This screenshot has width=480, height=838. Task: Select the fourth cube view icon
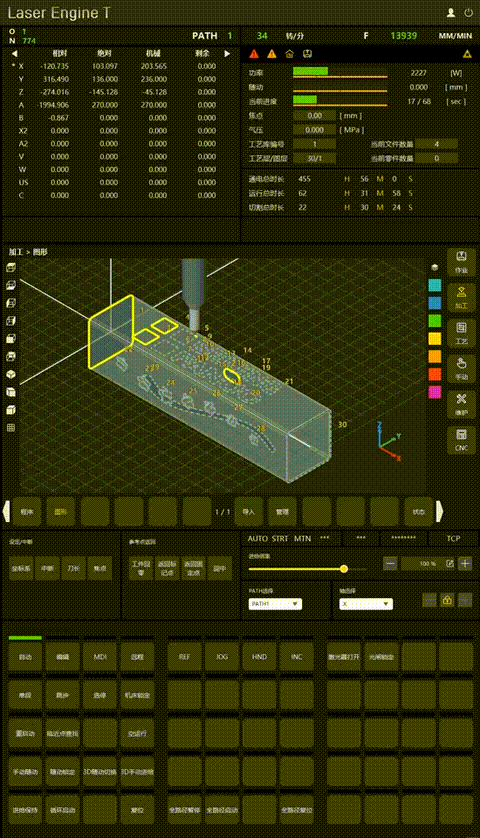11,321
